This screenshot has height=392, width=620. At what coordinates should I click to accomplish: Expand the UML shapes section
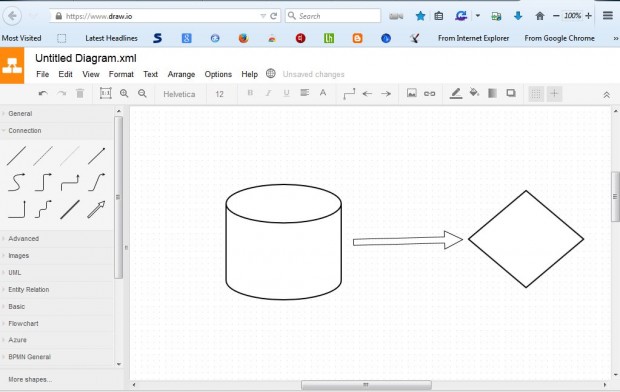coord(57,273)
